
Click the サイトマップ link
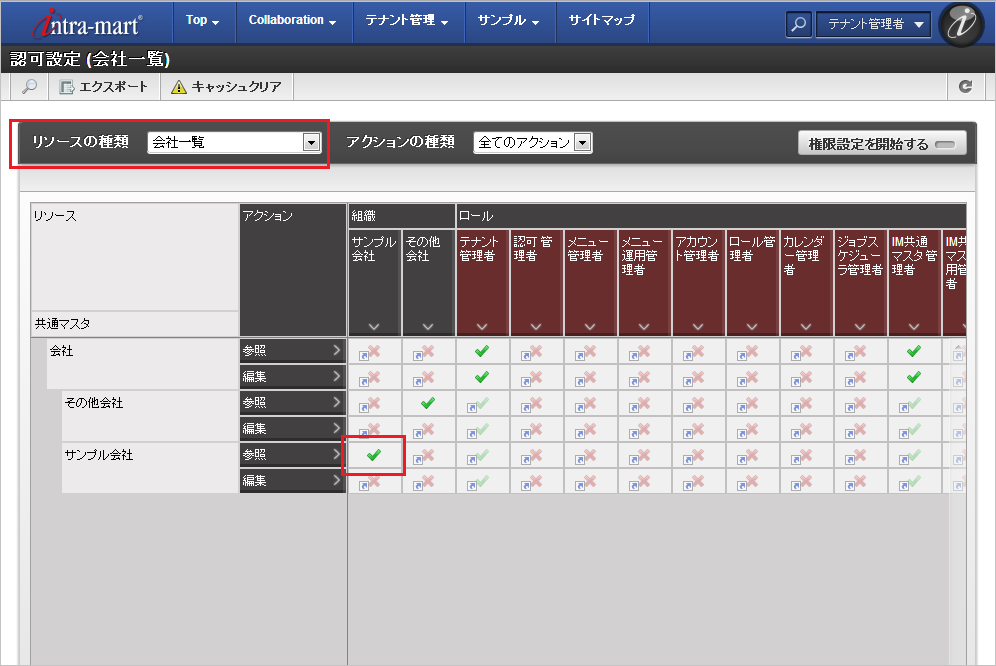601,21
